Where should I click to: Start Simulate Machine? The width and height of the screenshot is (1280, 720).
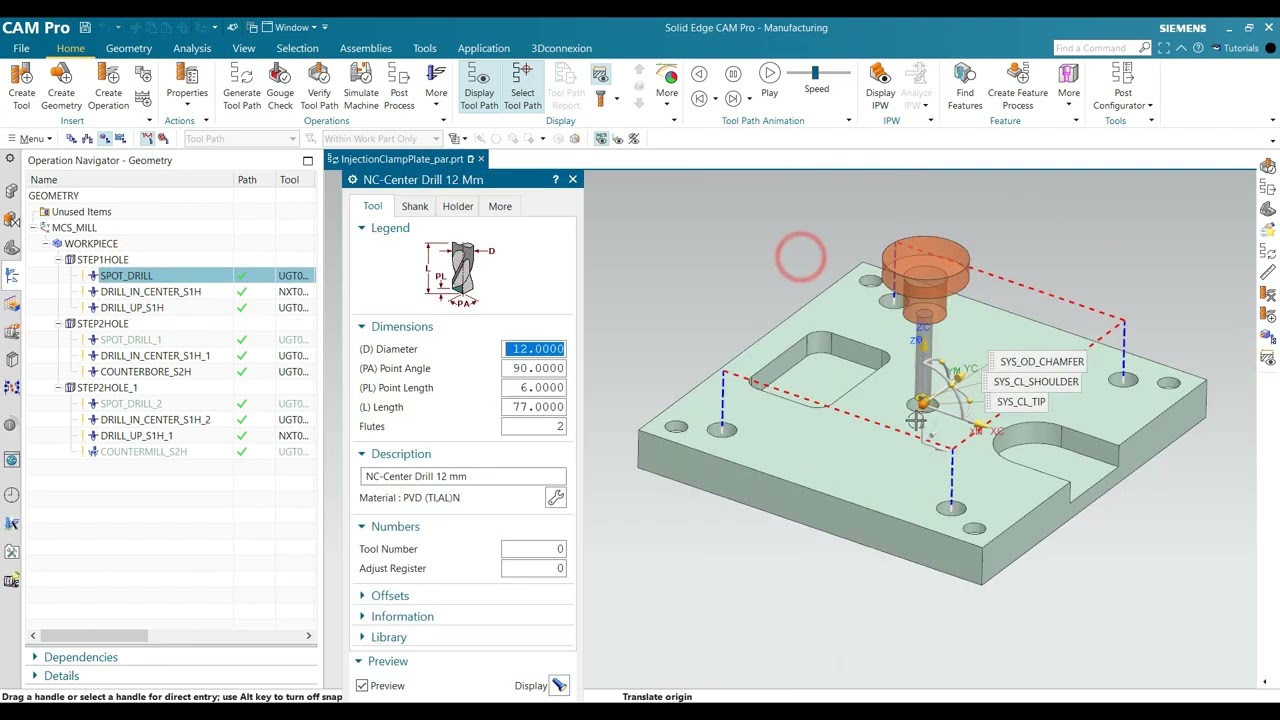click(361, 86)
